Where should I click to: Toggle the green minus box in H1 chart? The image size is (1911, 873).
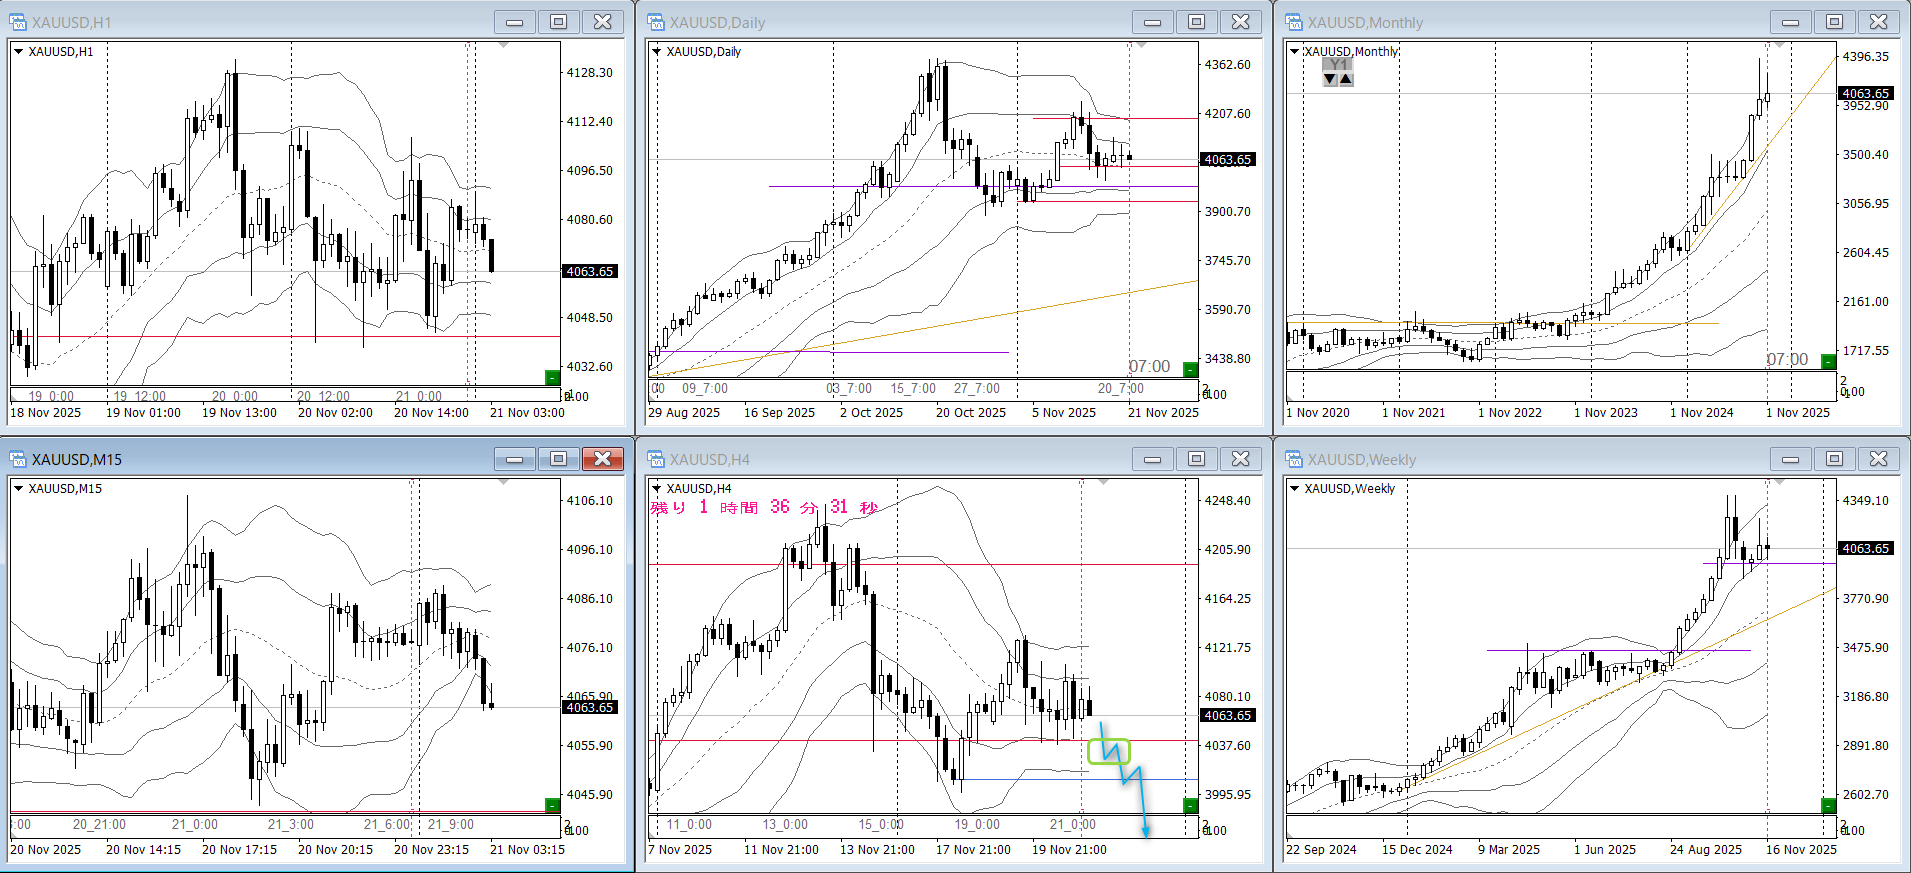pos(552,377)
